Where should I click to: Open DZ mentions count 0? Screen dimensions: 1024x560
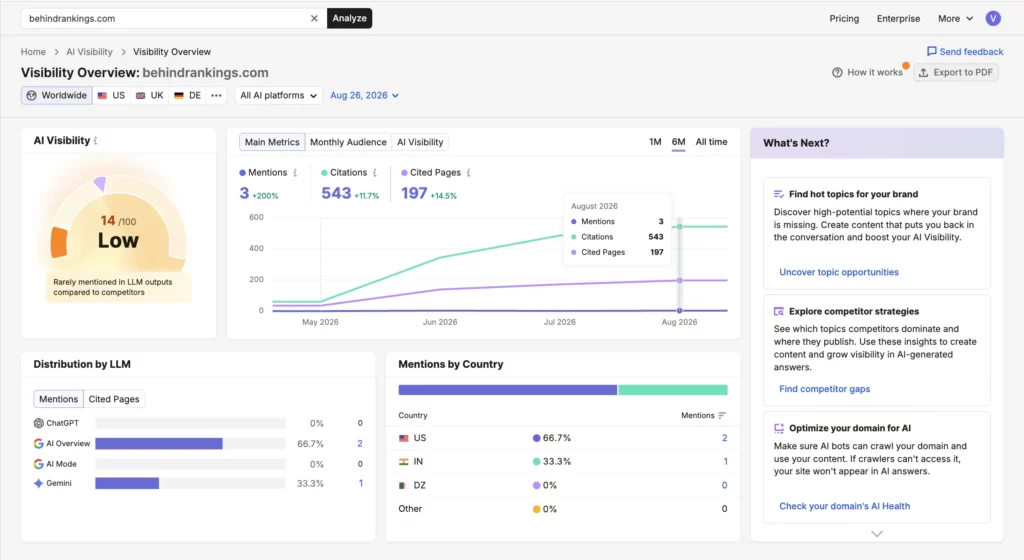pyautogui.click(x=724, y=485)
